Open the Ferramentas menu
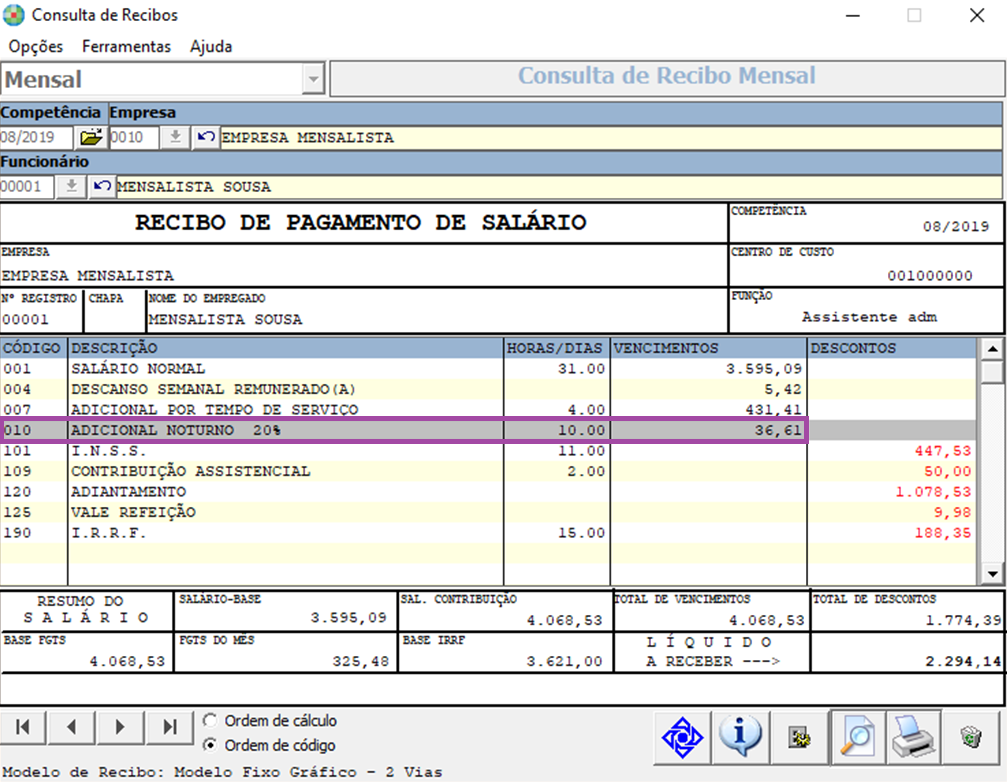This screenshot has height=782, width=1007. (x=127, y=46)
